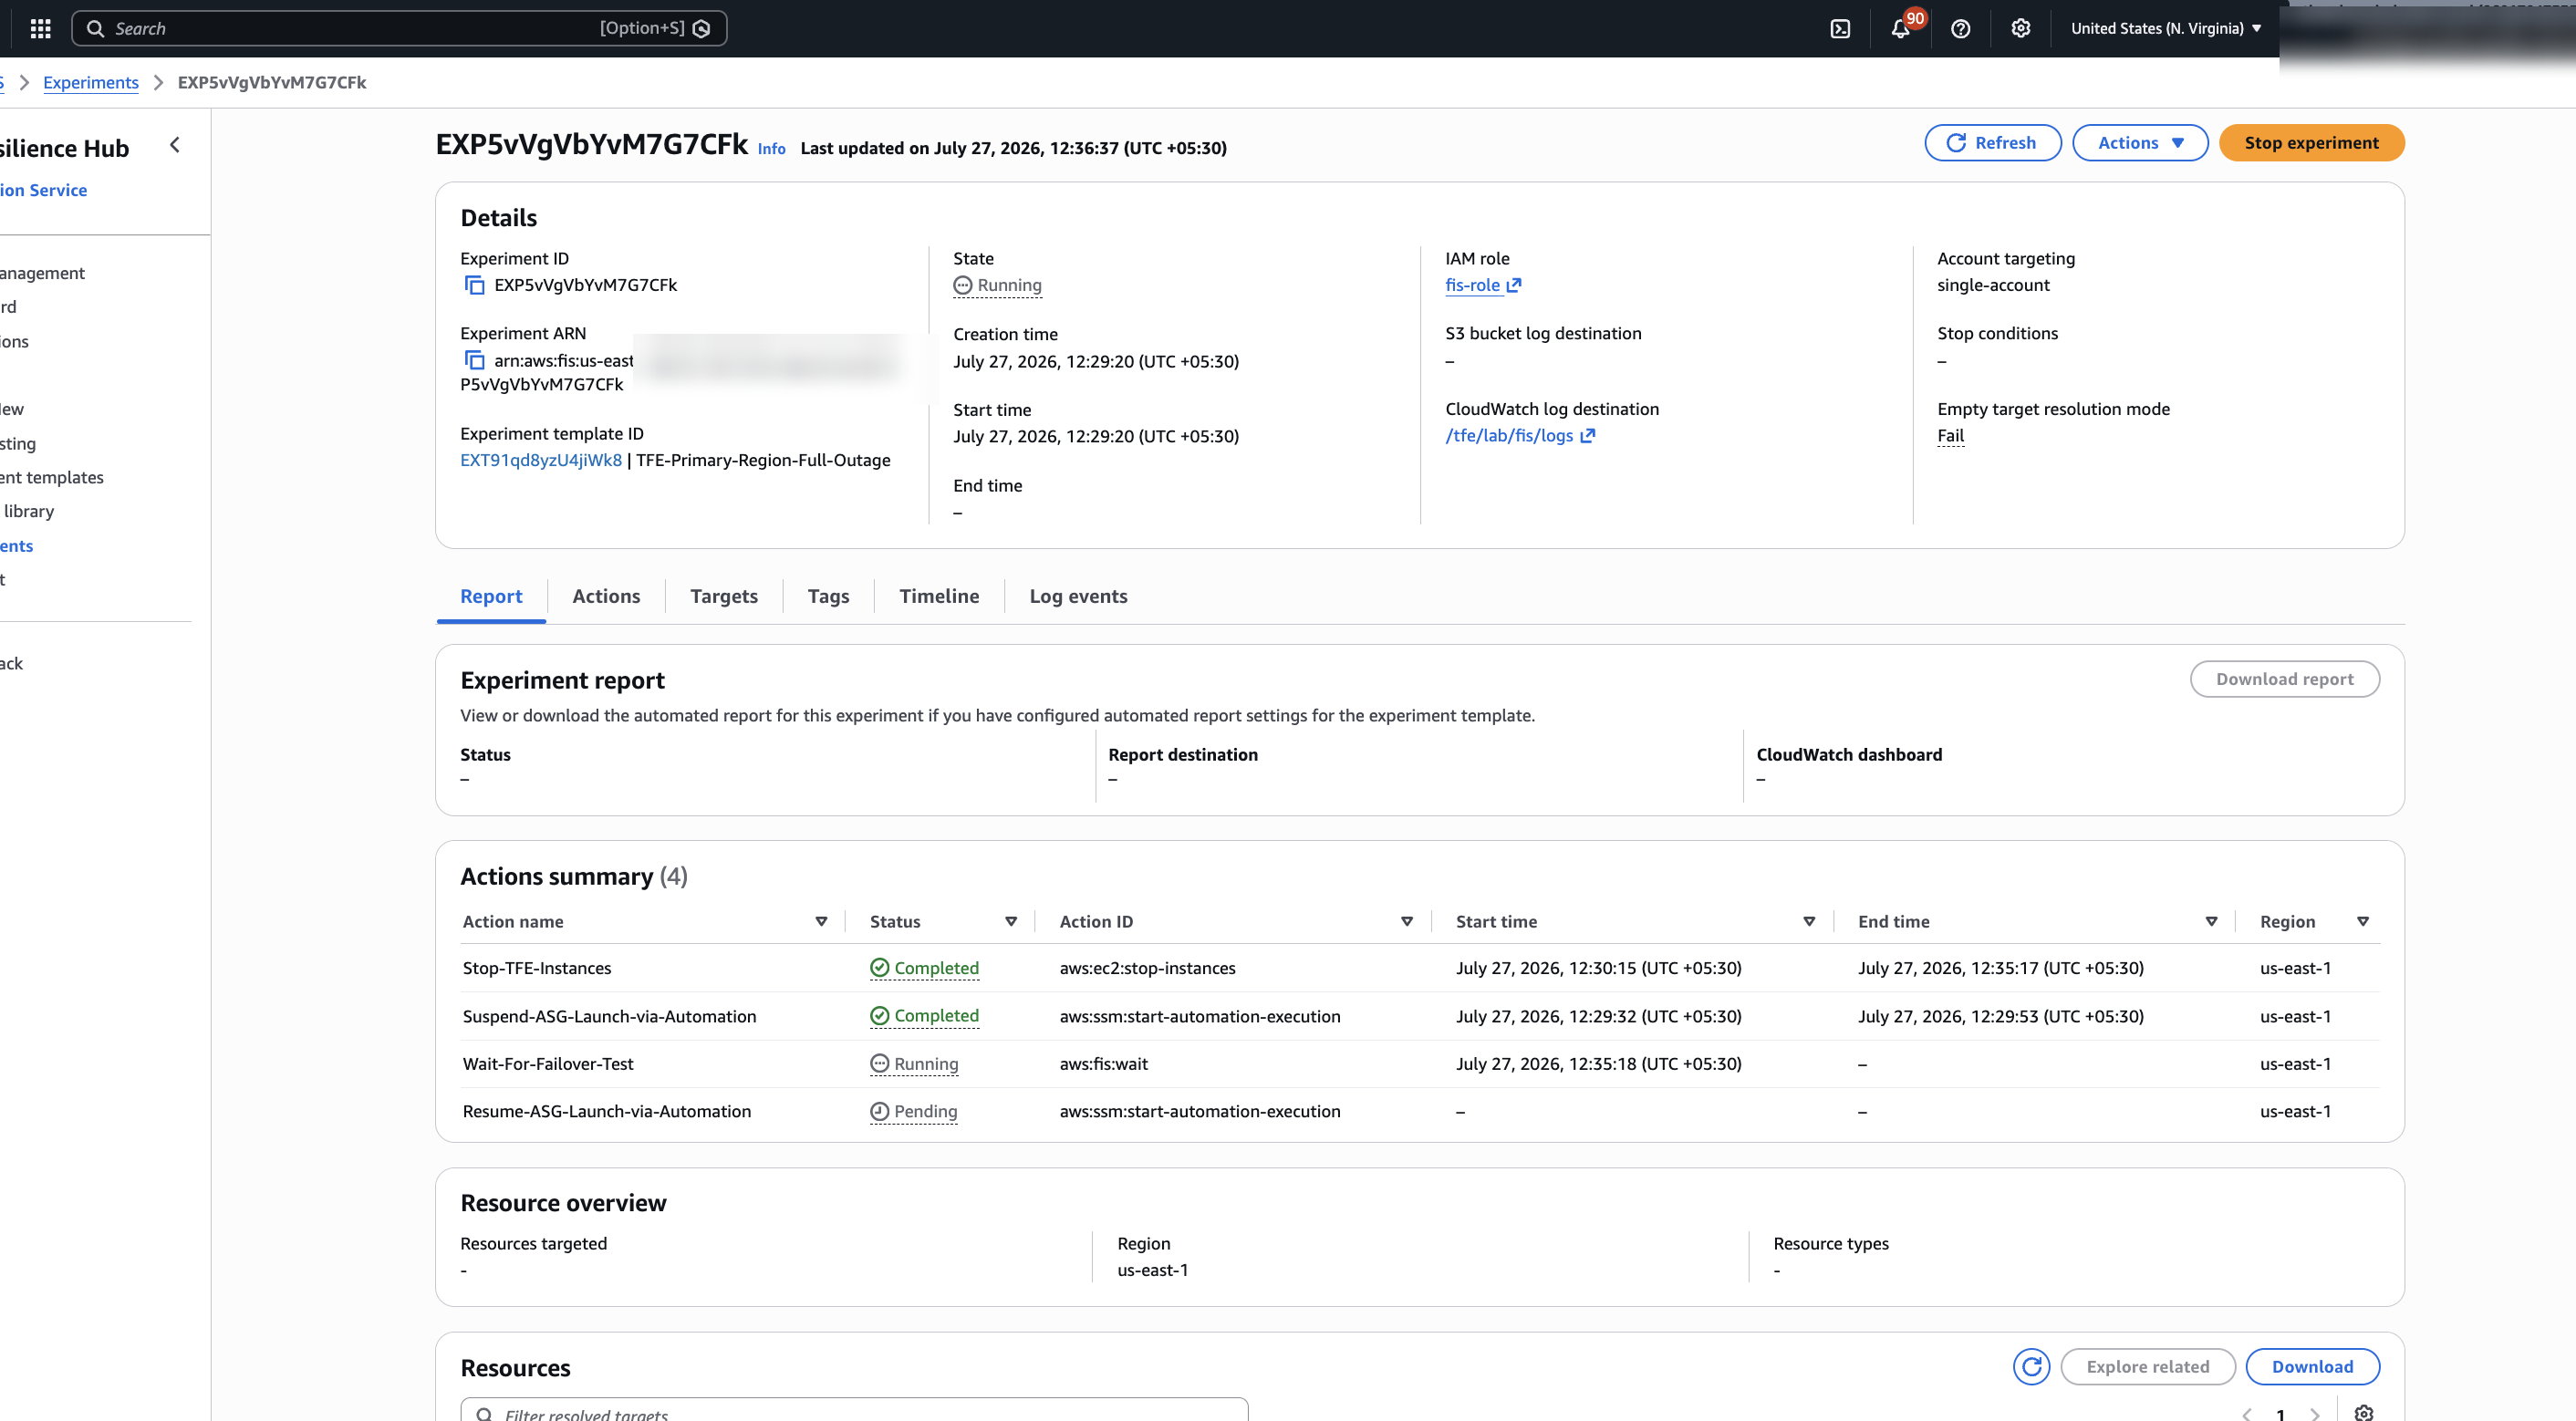Image resolution: width=2576 pixels, height=1421 pixels.
Task: Open the CloudShell terminal icon
Action: (1840, 29)
